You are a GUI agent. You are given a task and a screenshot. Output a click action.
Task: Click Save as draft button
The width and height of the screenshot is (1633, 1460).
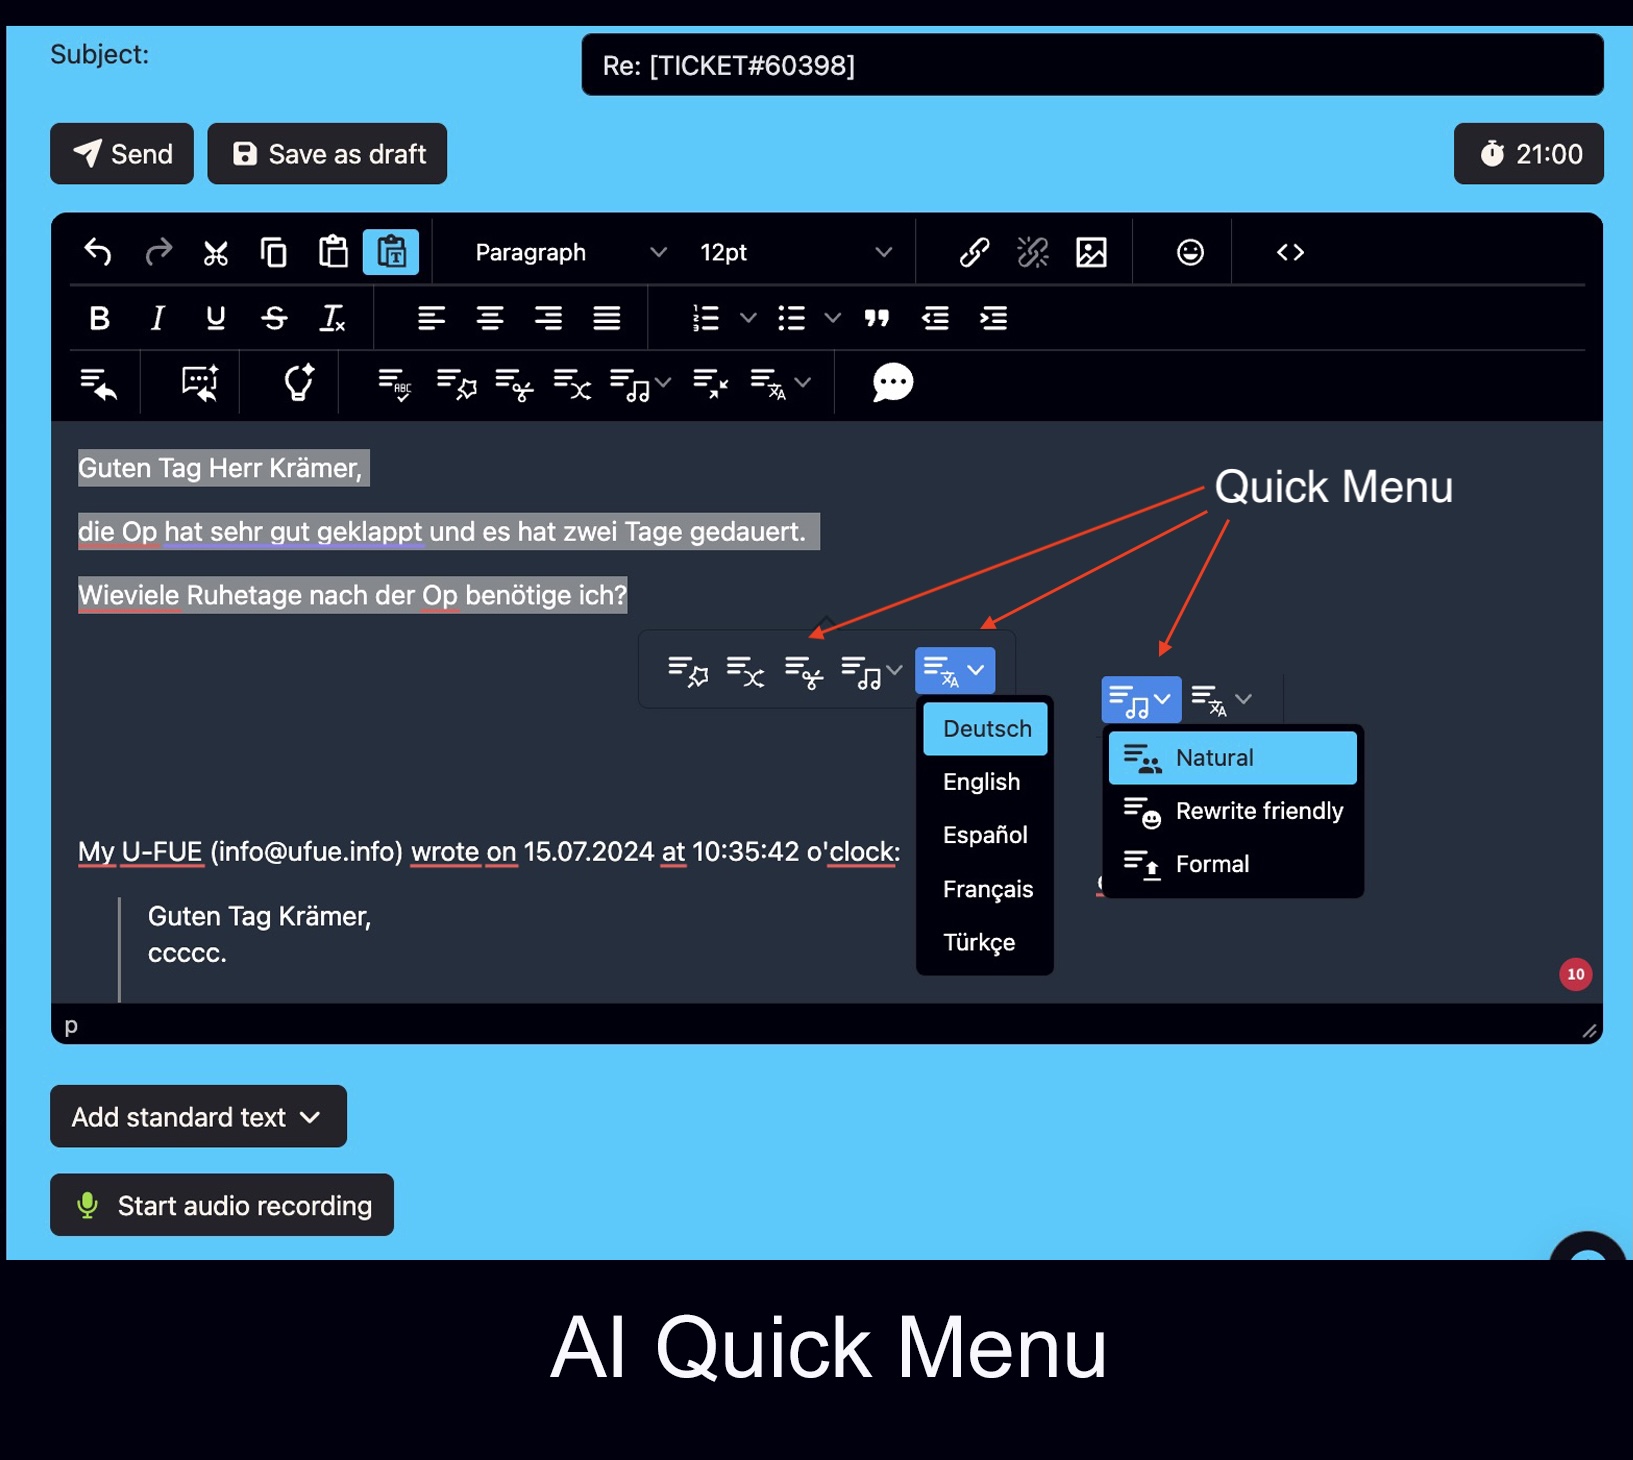(327, 154)
